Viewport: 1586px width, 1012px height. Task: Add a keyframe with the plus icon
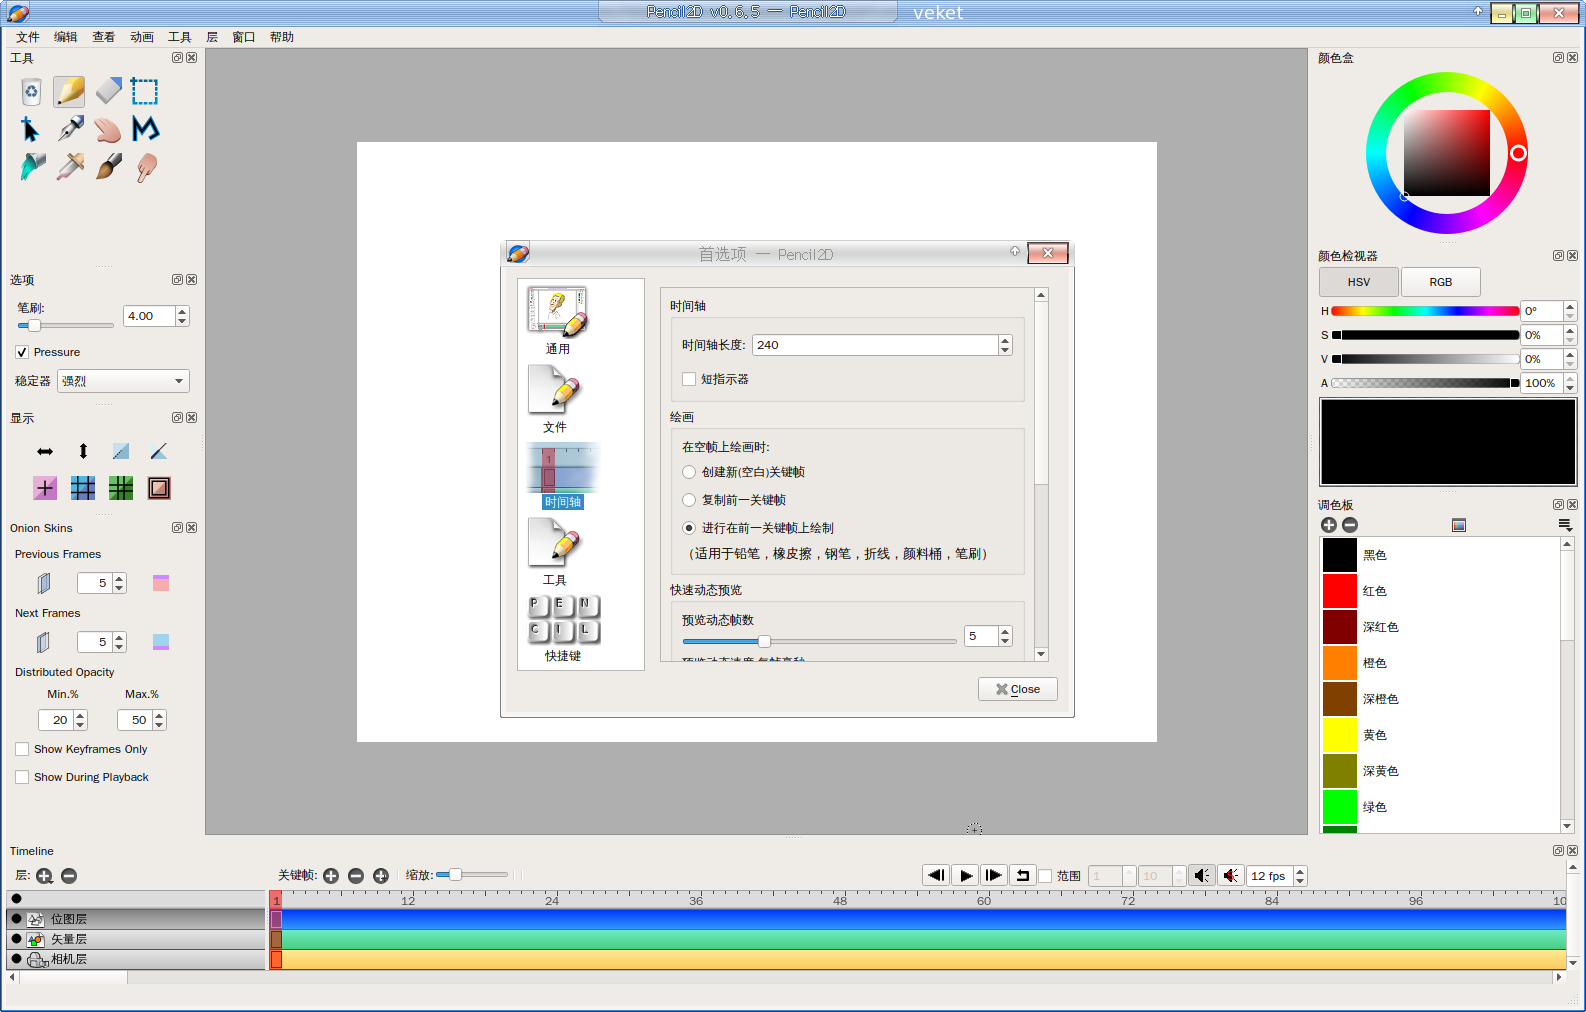tap(331, 876)
